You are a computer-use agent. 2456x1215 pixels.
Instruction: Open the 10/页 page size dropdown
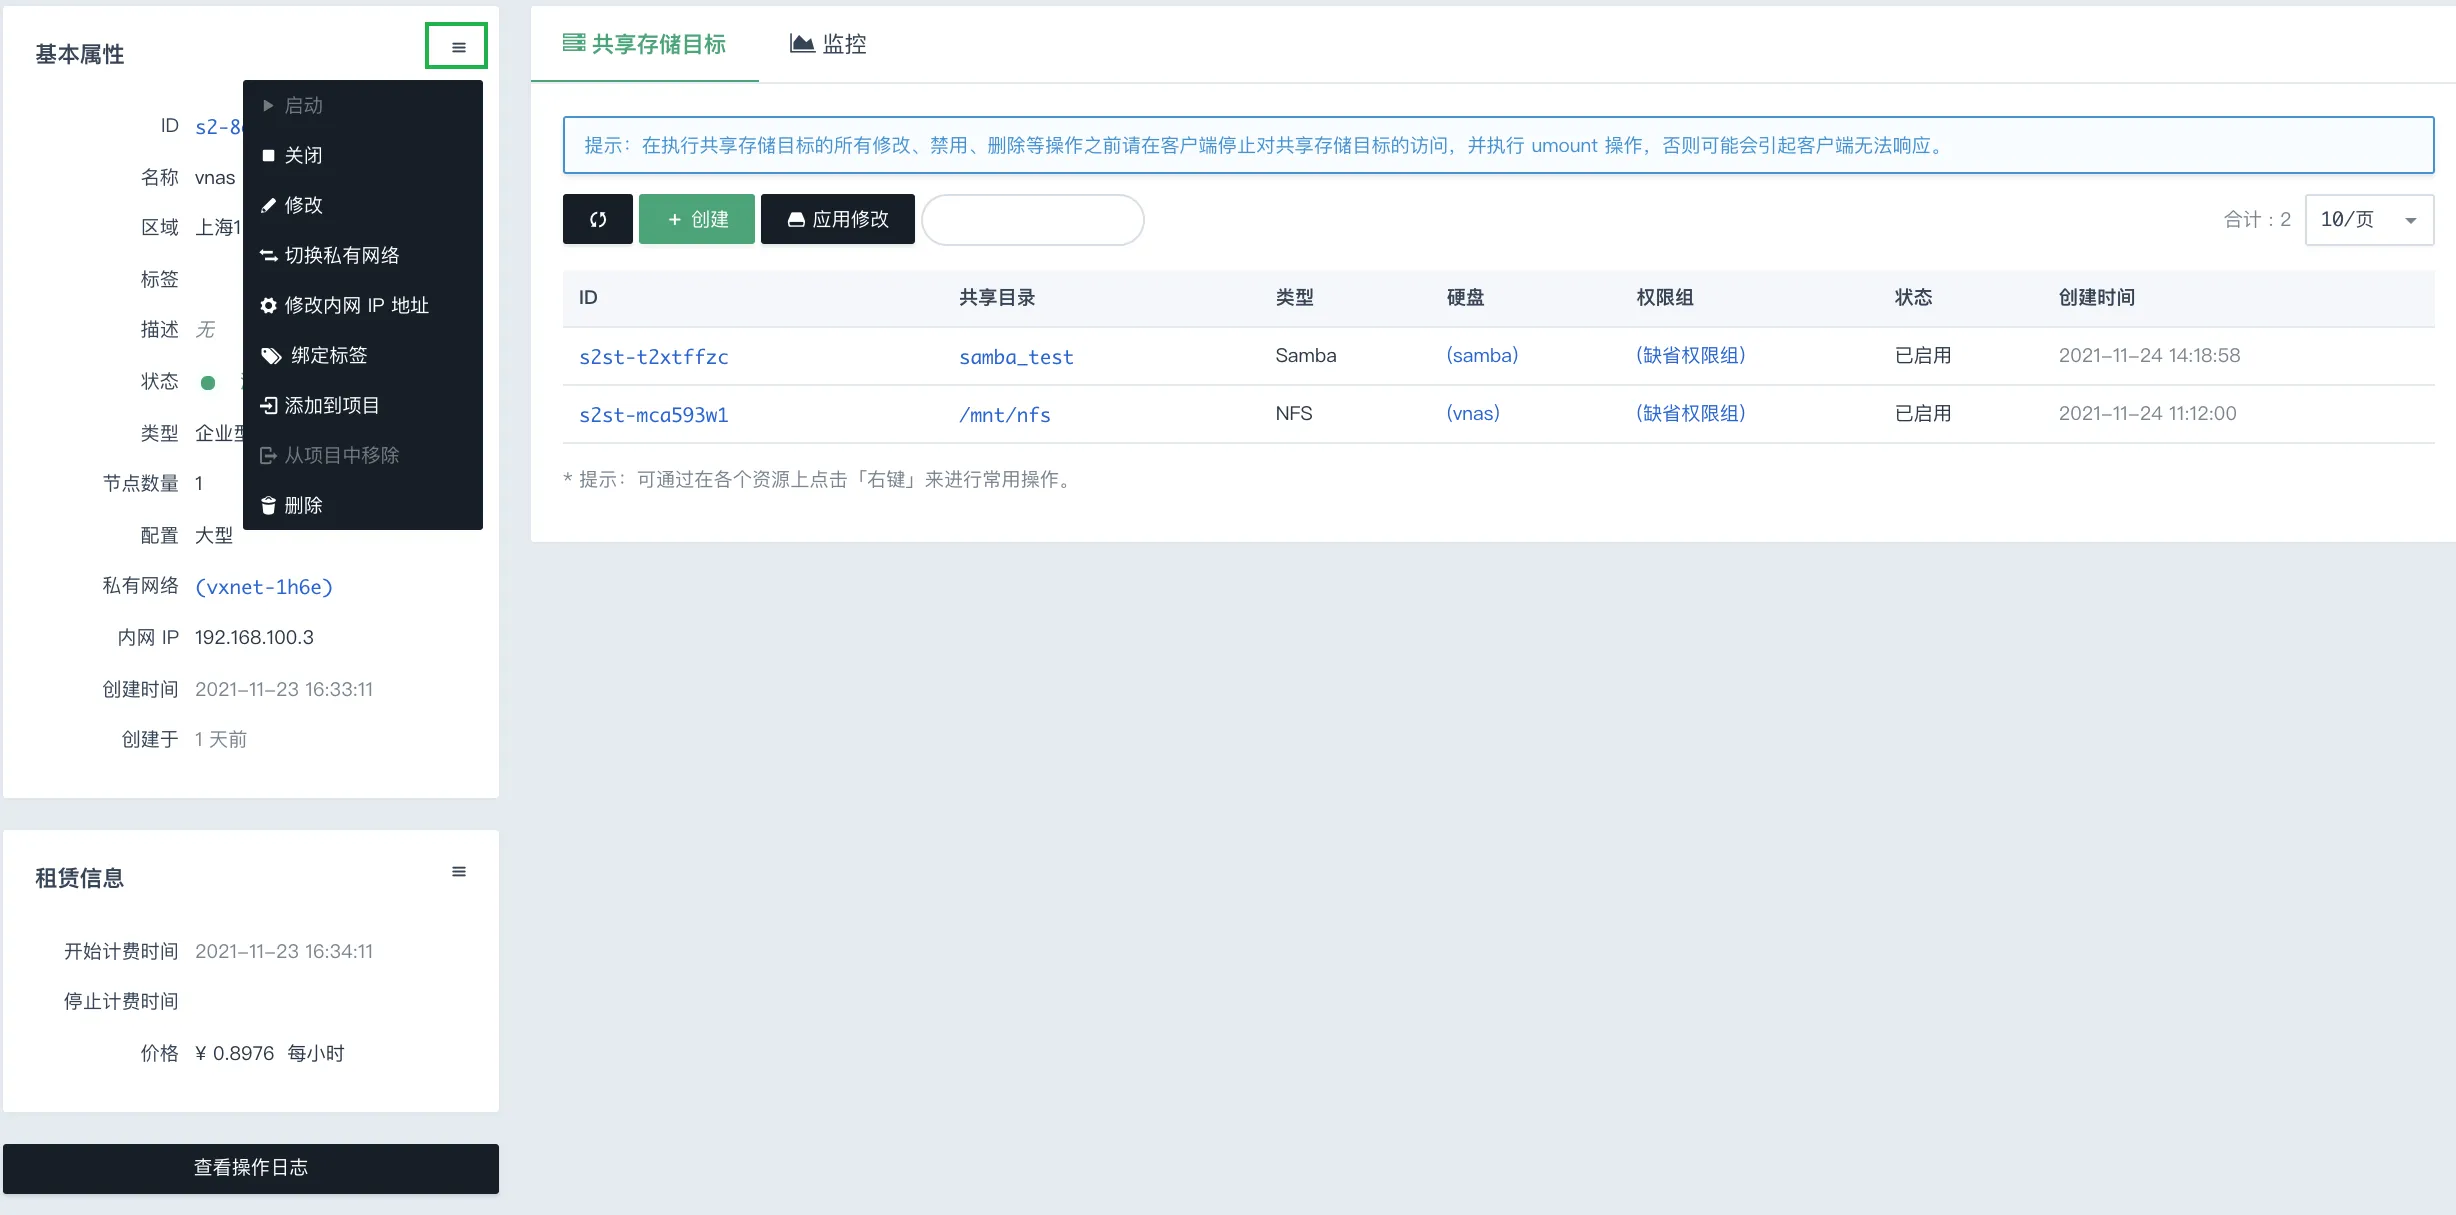pyautogui.click(x=2369, y=219)
